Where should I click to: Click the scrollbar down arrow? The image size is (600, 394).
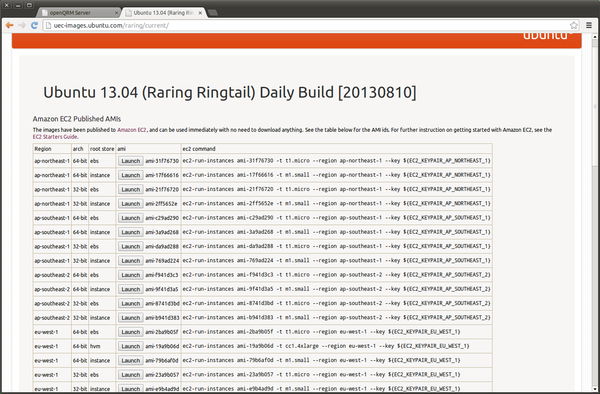595,389
